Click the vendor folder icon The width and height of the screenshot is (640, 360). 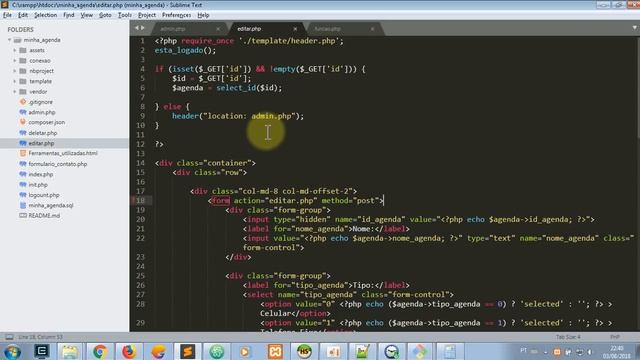click(x=23, y=92)
